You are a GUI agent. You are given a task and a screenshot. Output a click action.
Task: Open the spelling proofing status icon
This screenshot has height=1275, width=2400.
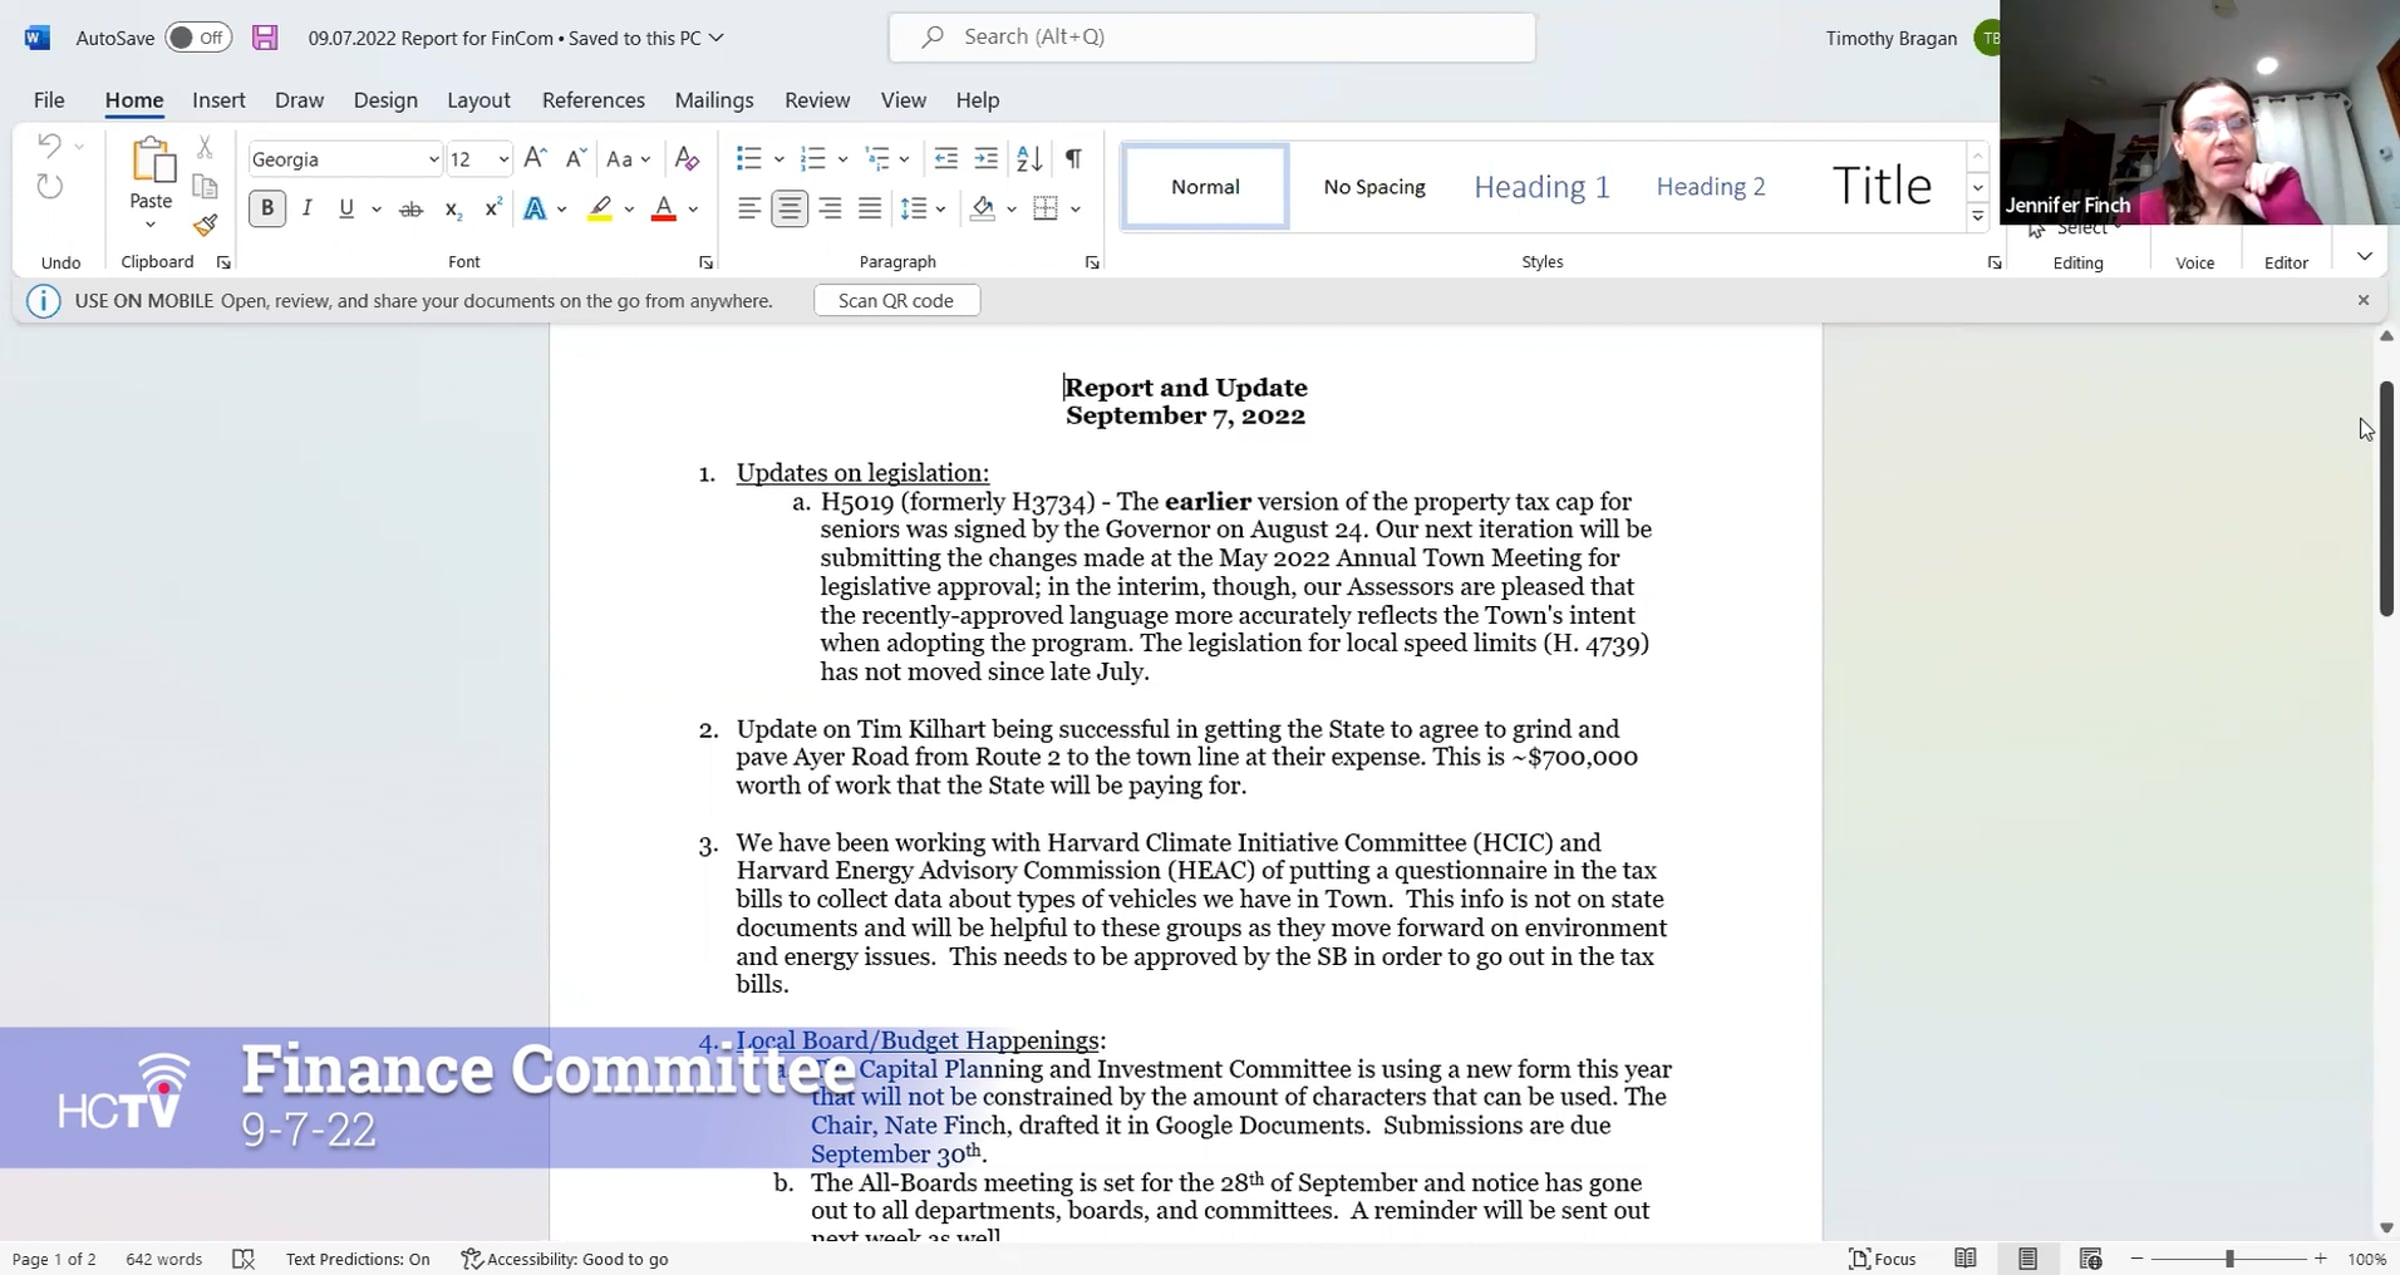point(243,1259)
